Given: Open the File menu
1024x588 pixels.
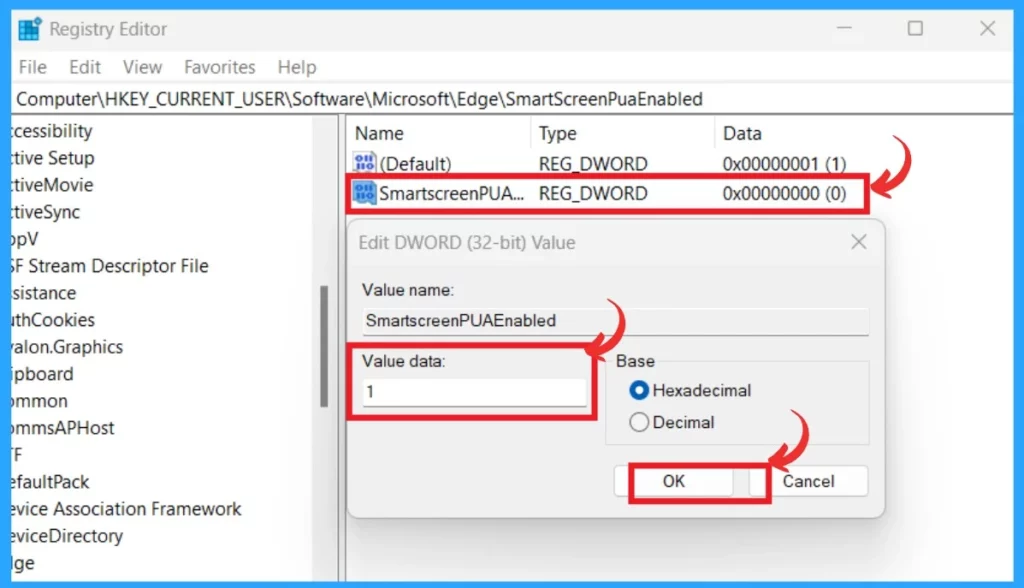Looking at the screenshot, I should coord(33,67).
